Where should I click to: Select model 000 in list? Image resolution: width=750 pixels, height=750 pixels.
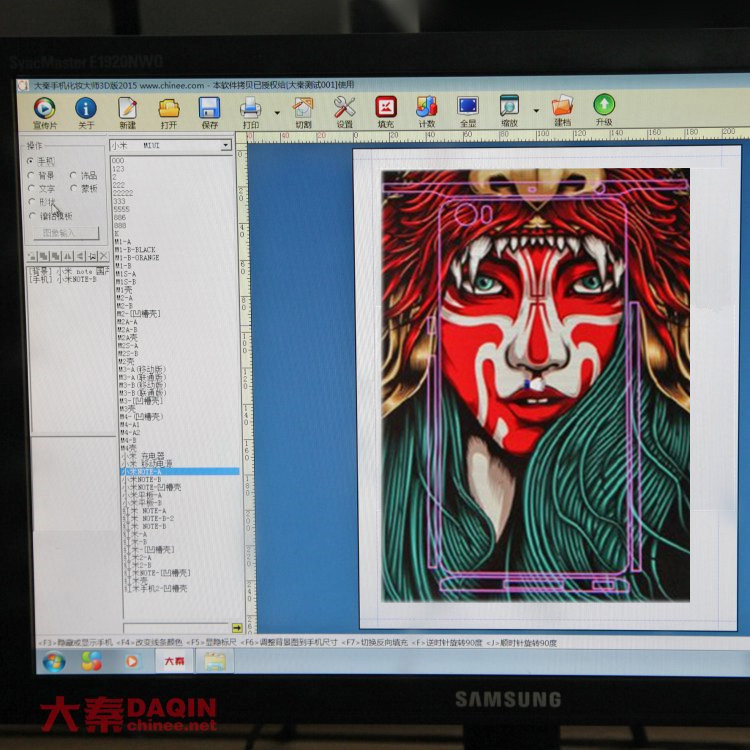click(118, 161)
